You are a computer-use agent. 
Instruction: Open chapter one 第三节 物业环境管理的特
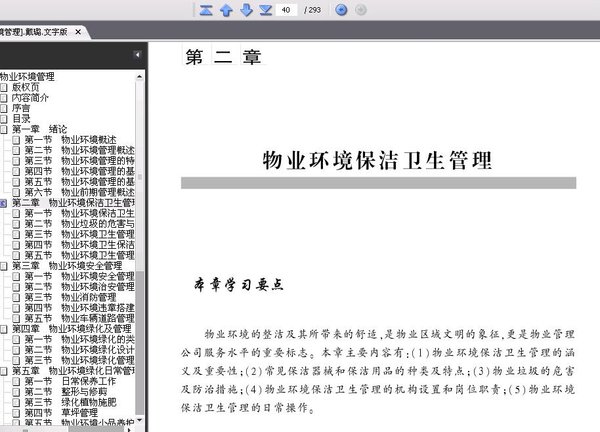(x=80, y=161)
